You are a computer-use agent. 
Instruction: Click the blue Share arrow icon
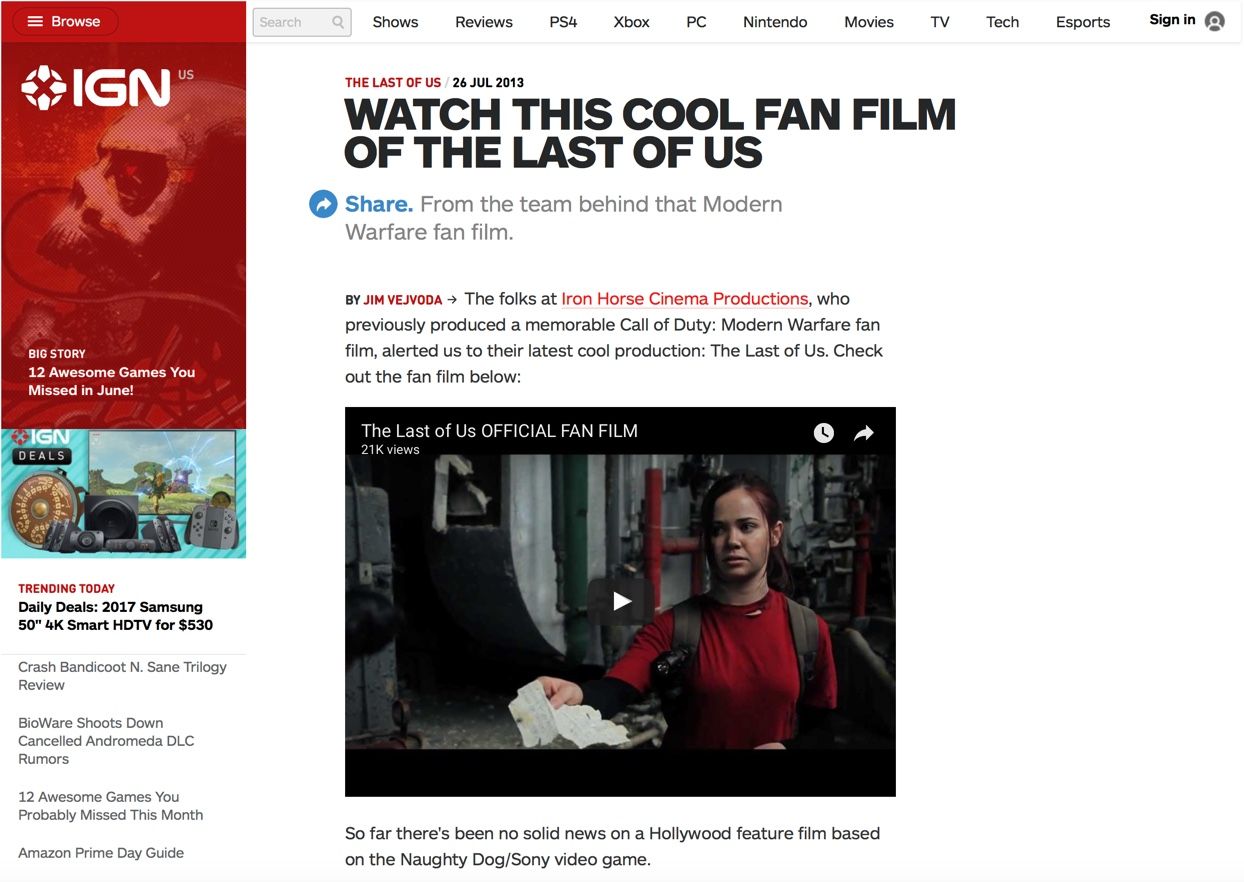coord(323,204)
